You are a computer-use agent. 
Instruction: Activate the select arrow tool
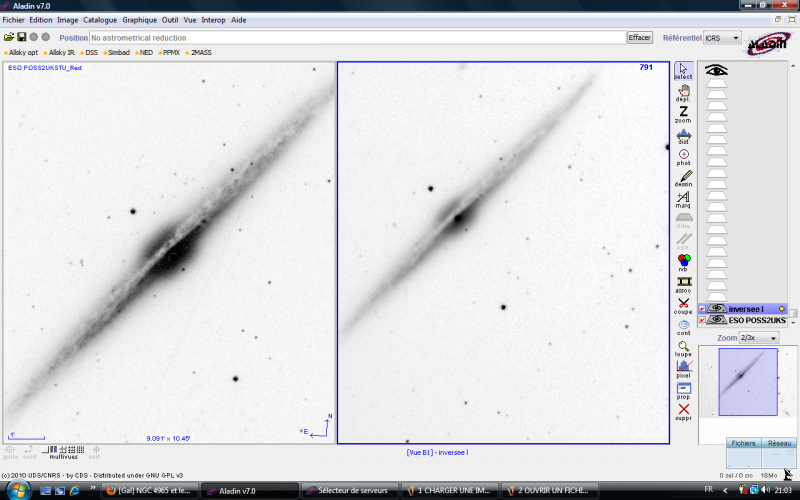684,71
